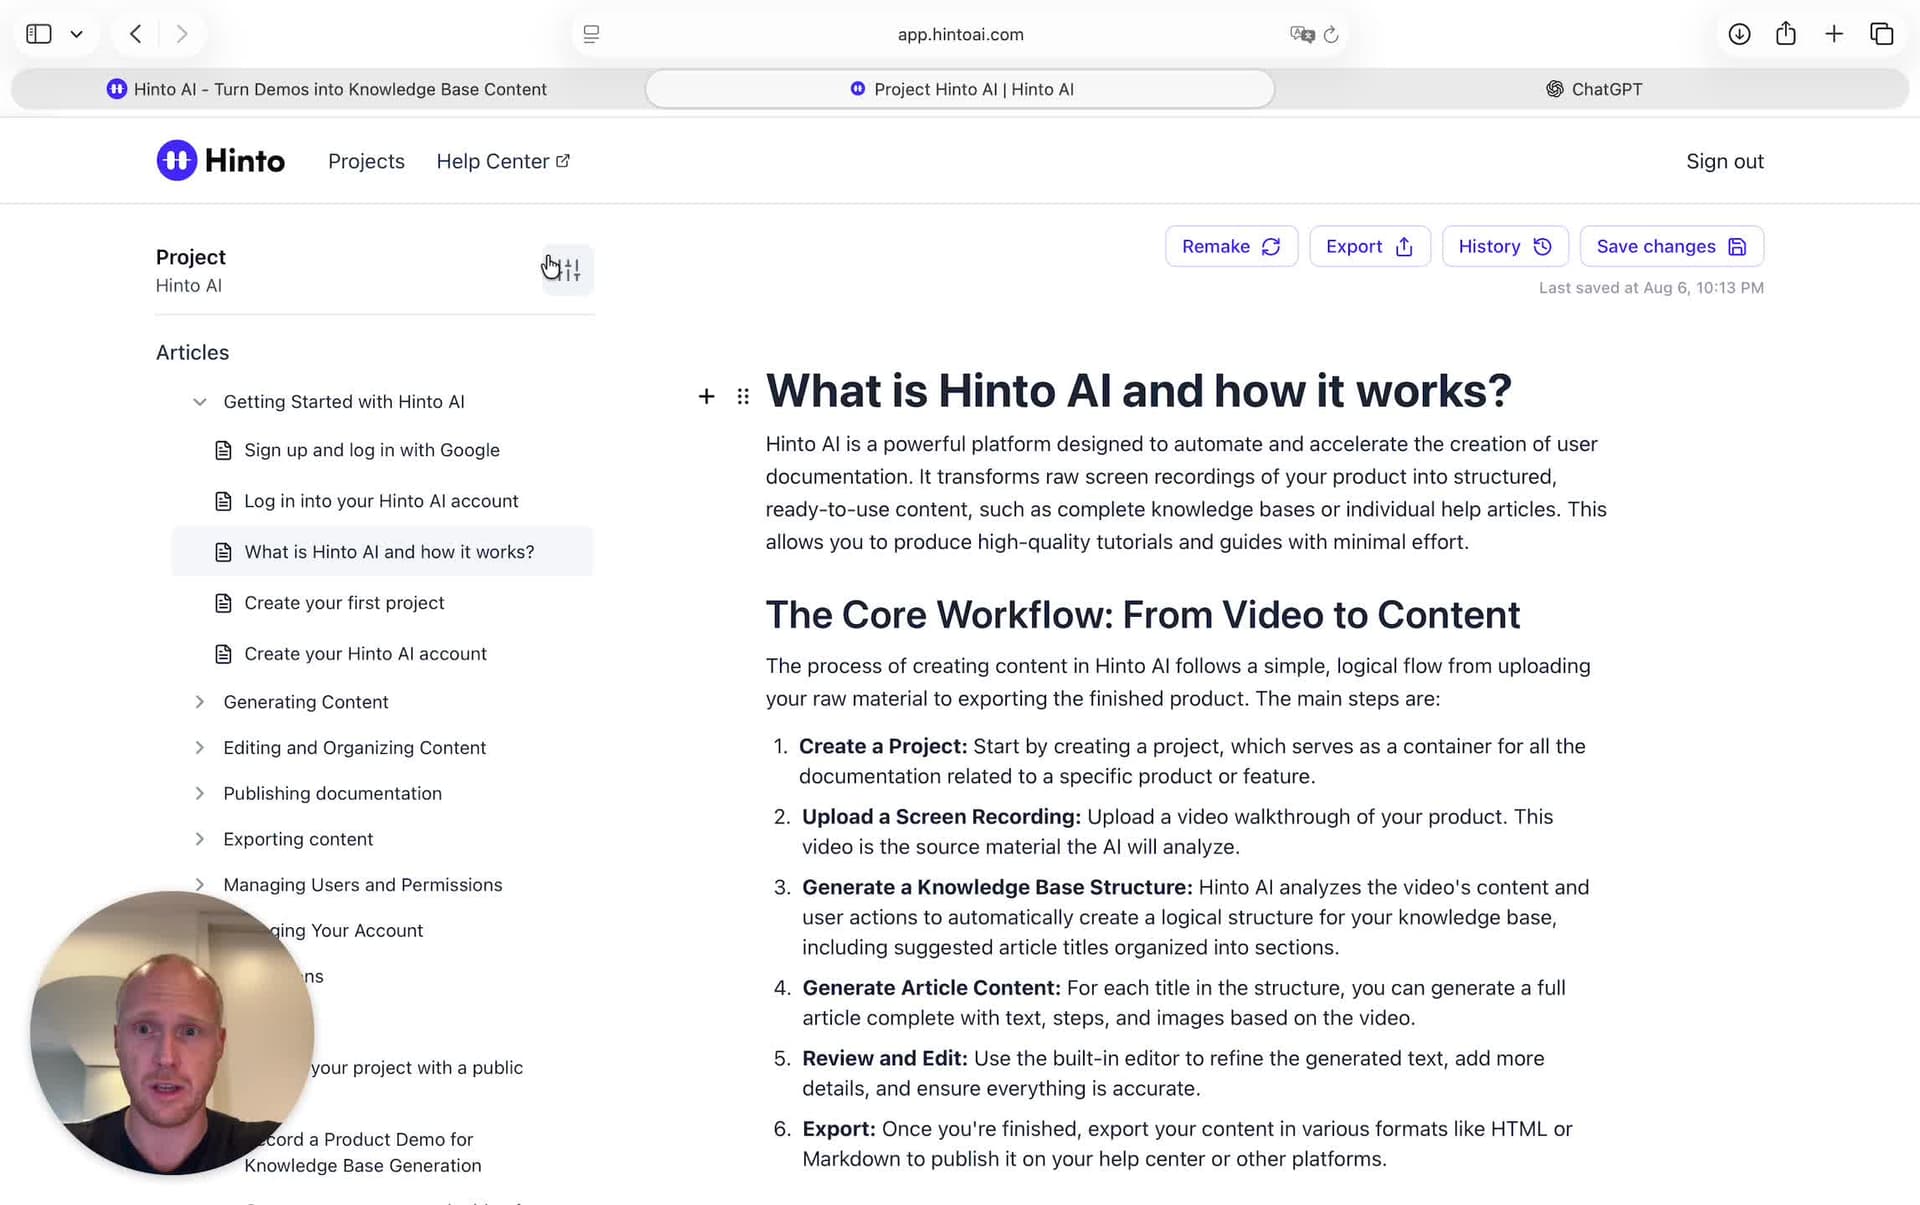
Task: Reload the page from address bar
Action: click(x=1331, y=34)
